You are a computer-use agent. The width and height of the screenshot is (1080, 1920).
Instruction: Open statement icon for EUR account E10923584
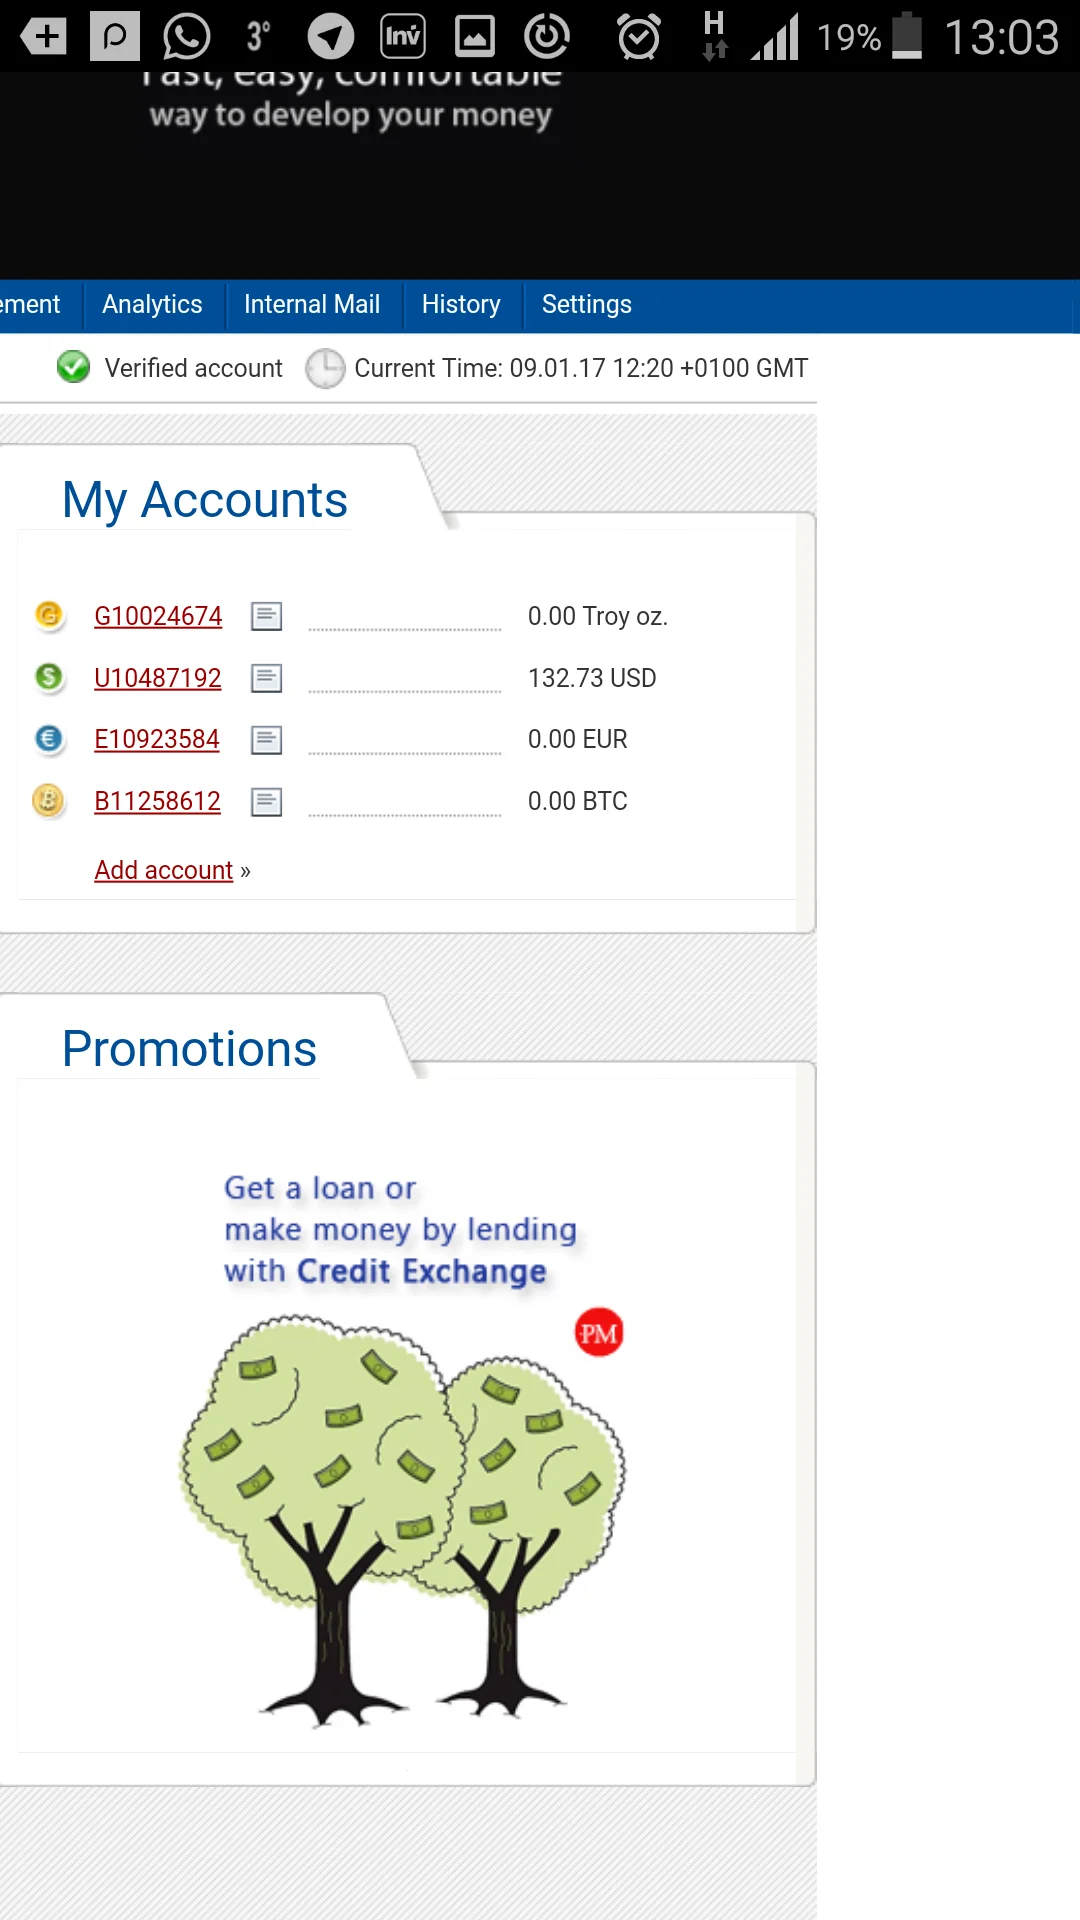pos(266,740)
